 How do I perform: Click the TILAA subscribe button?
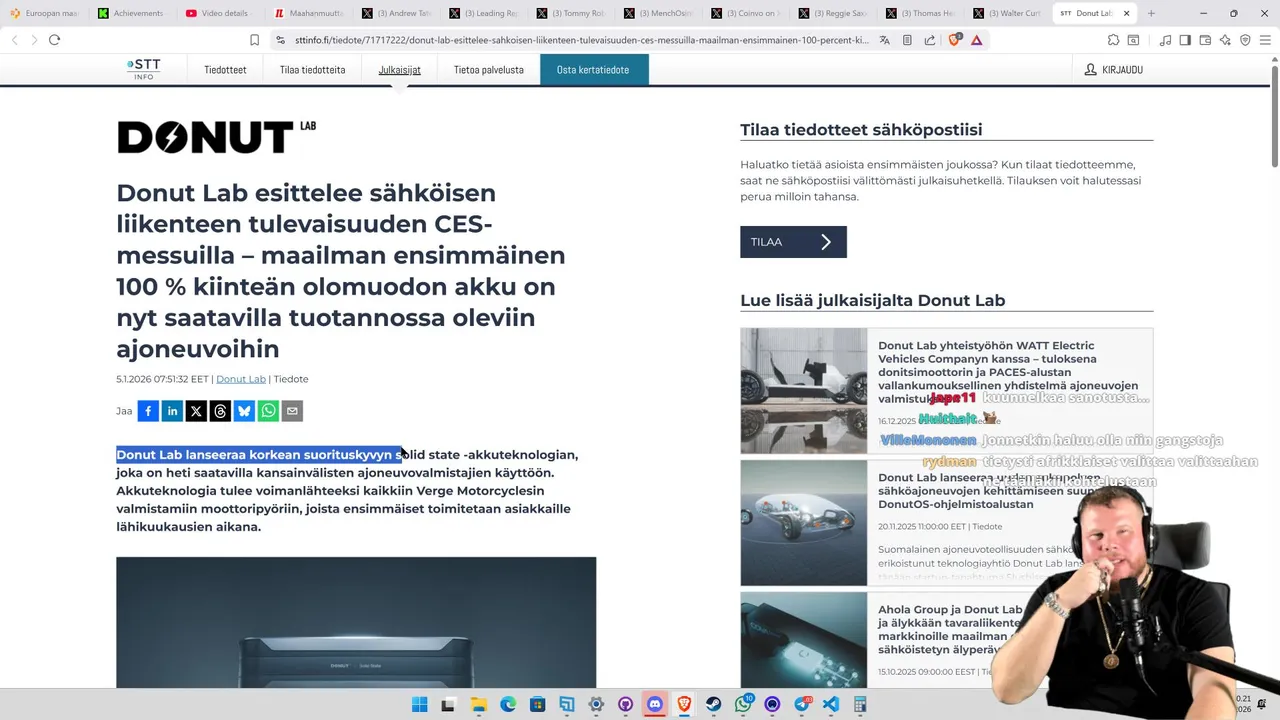[x=793, y=242]
